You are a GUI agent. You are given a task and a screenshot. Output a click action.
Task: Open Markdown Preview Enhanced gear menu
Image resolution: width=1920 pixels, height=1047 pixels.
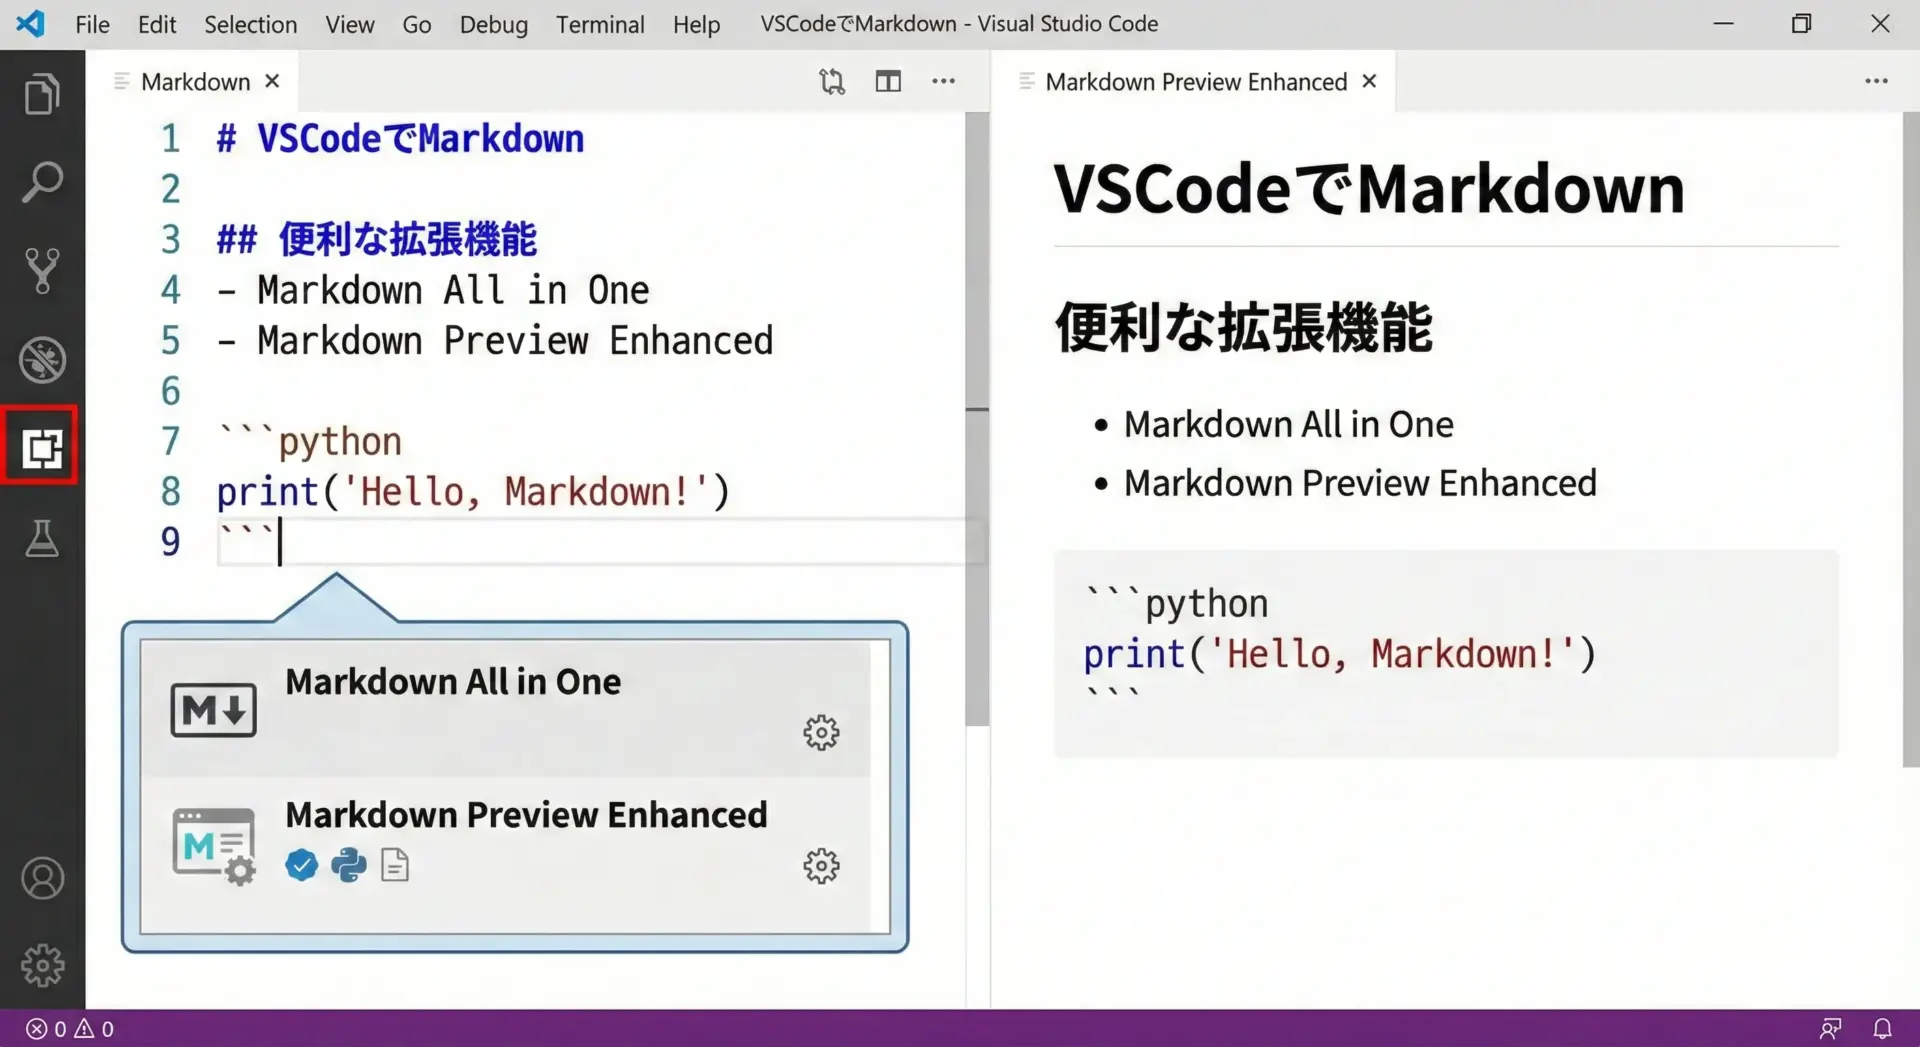(x=821, y=866)
